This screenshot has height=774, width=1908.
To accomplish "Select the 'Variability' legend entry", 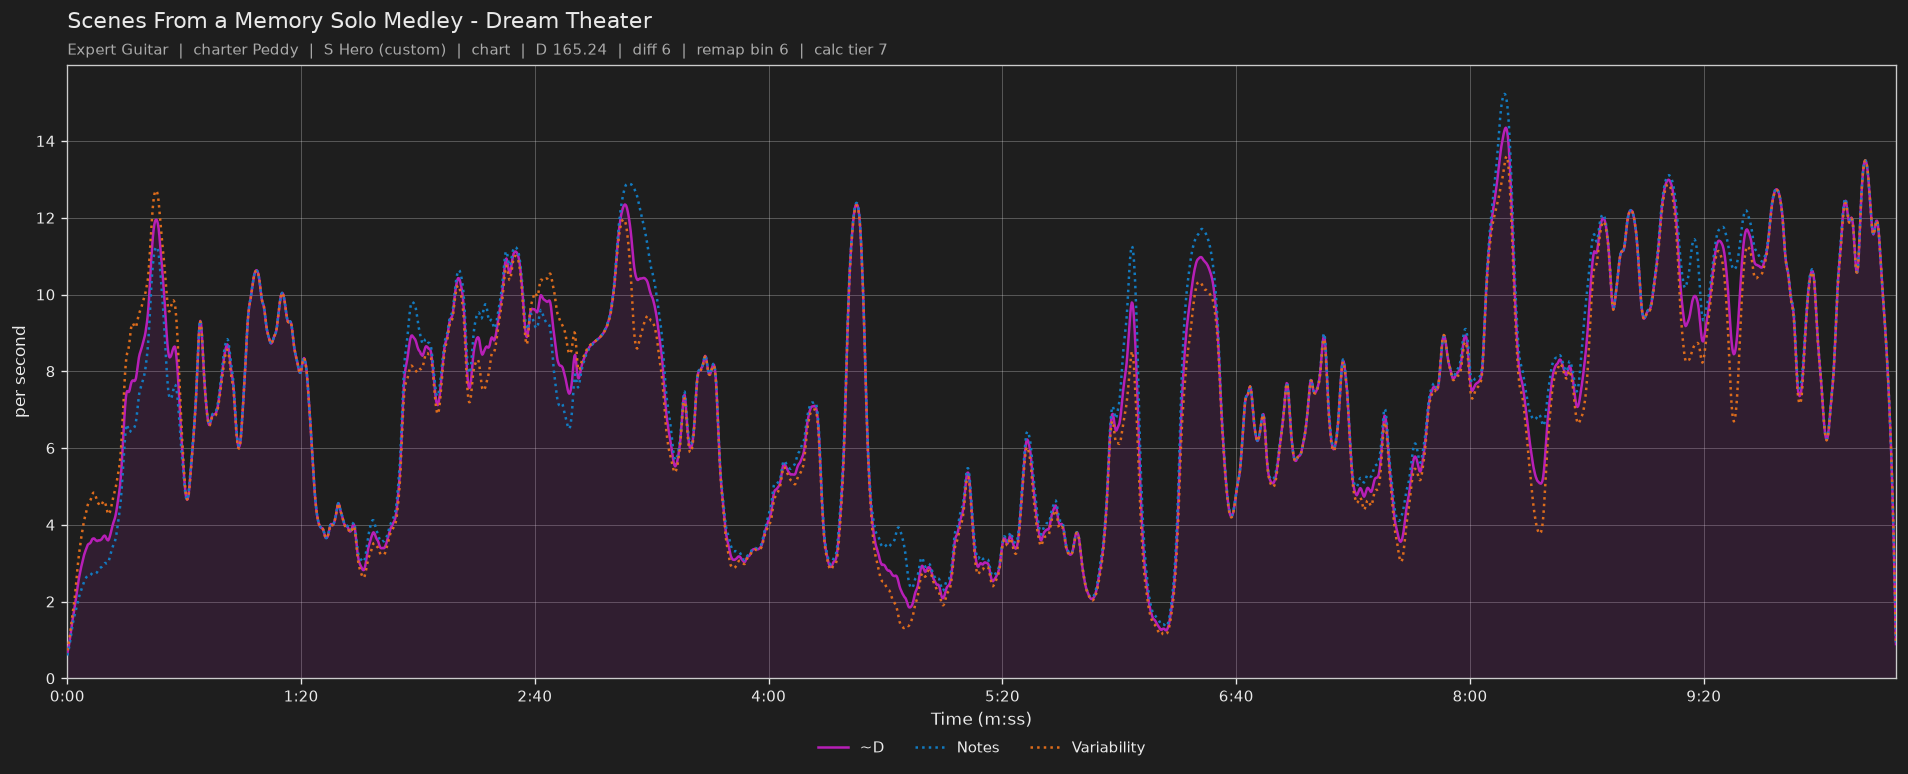I will pyautogui.click(x=1086, y=748).
